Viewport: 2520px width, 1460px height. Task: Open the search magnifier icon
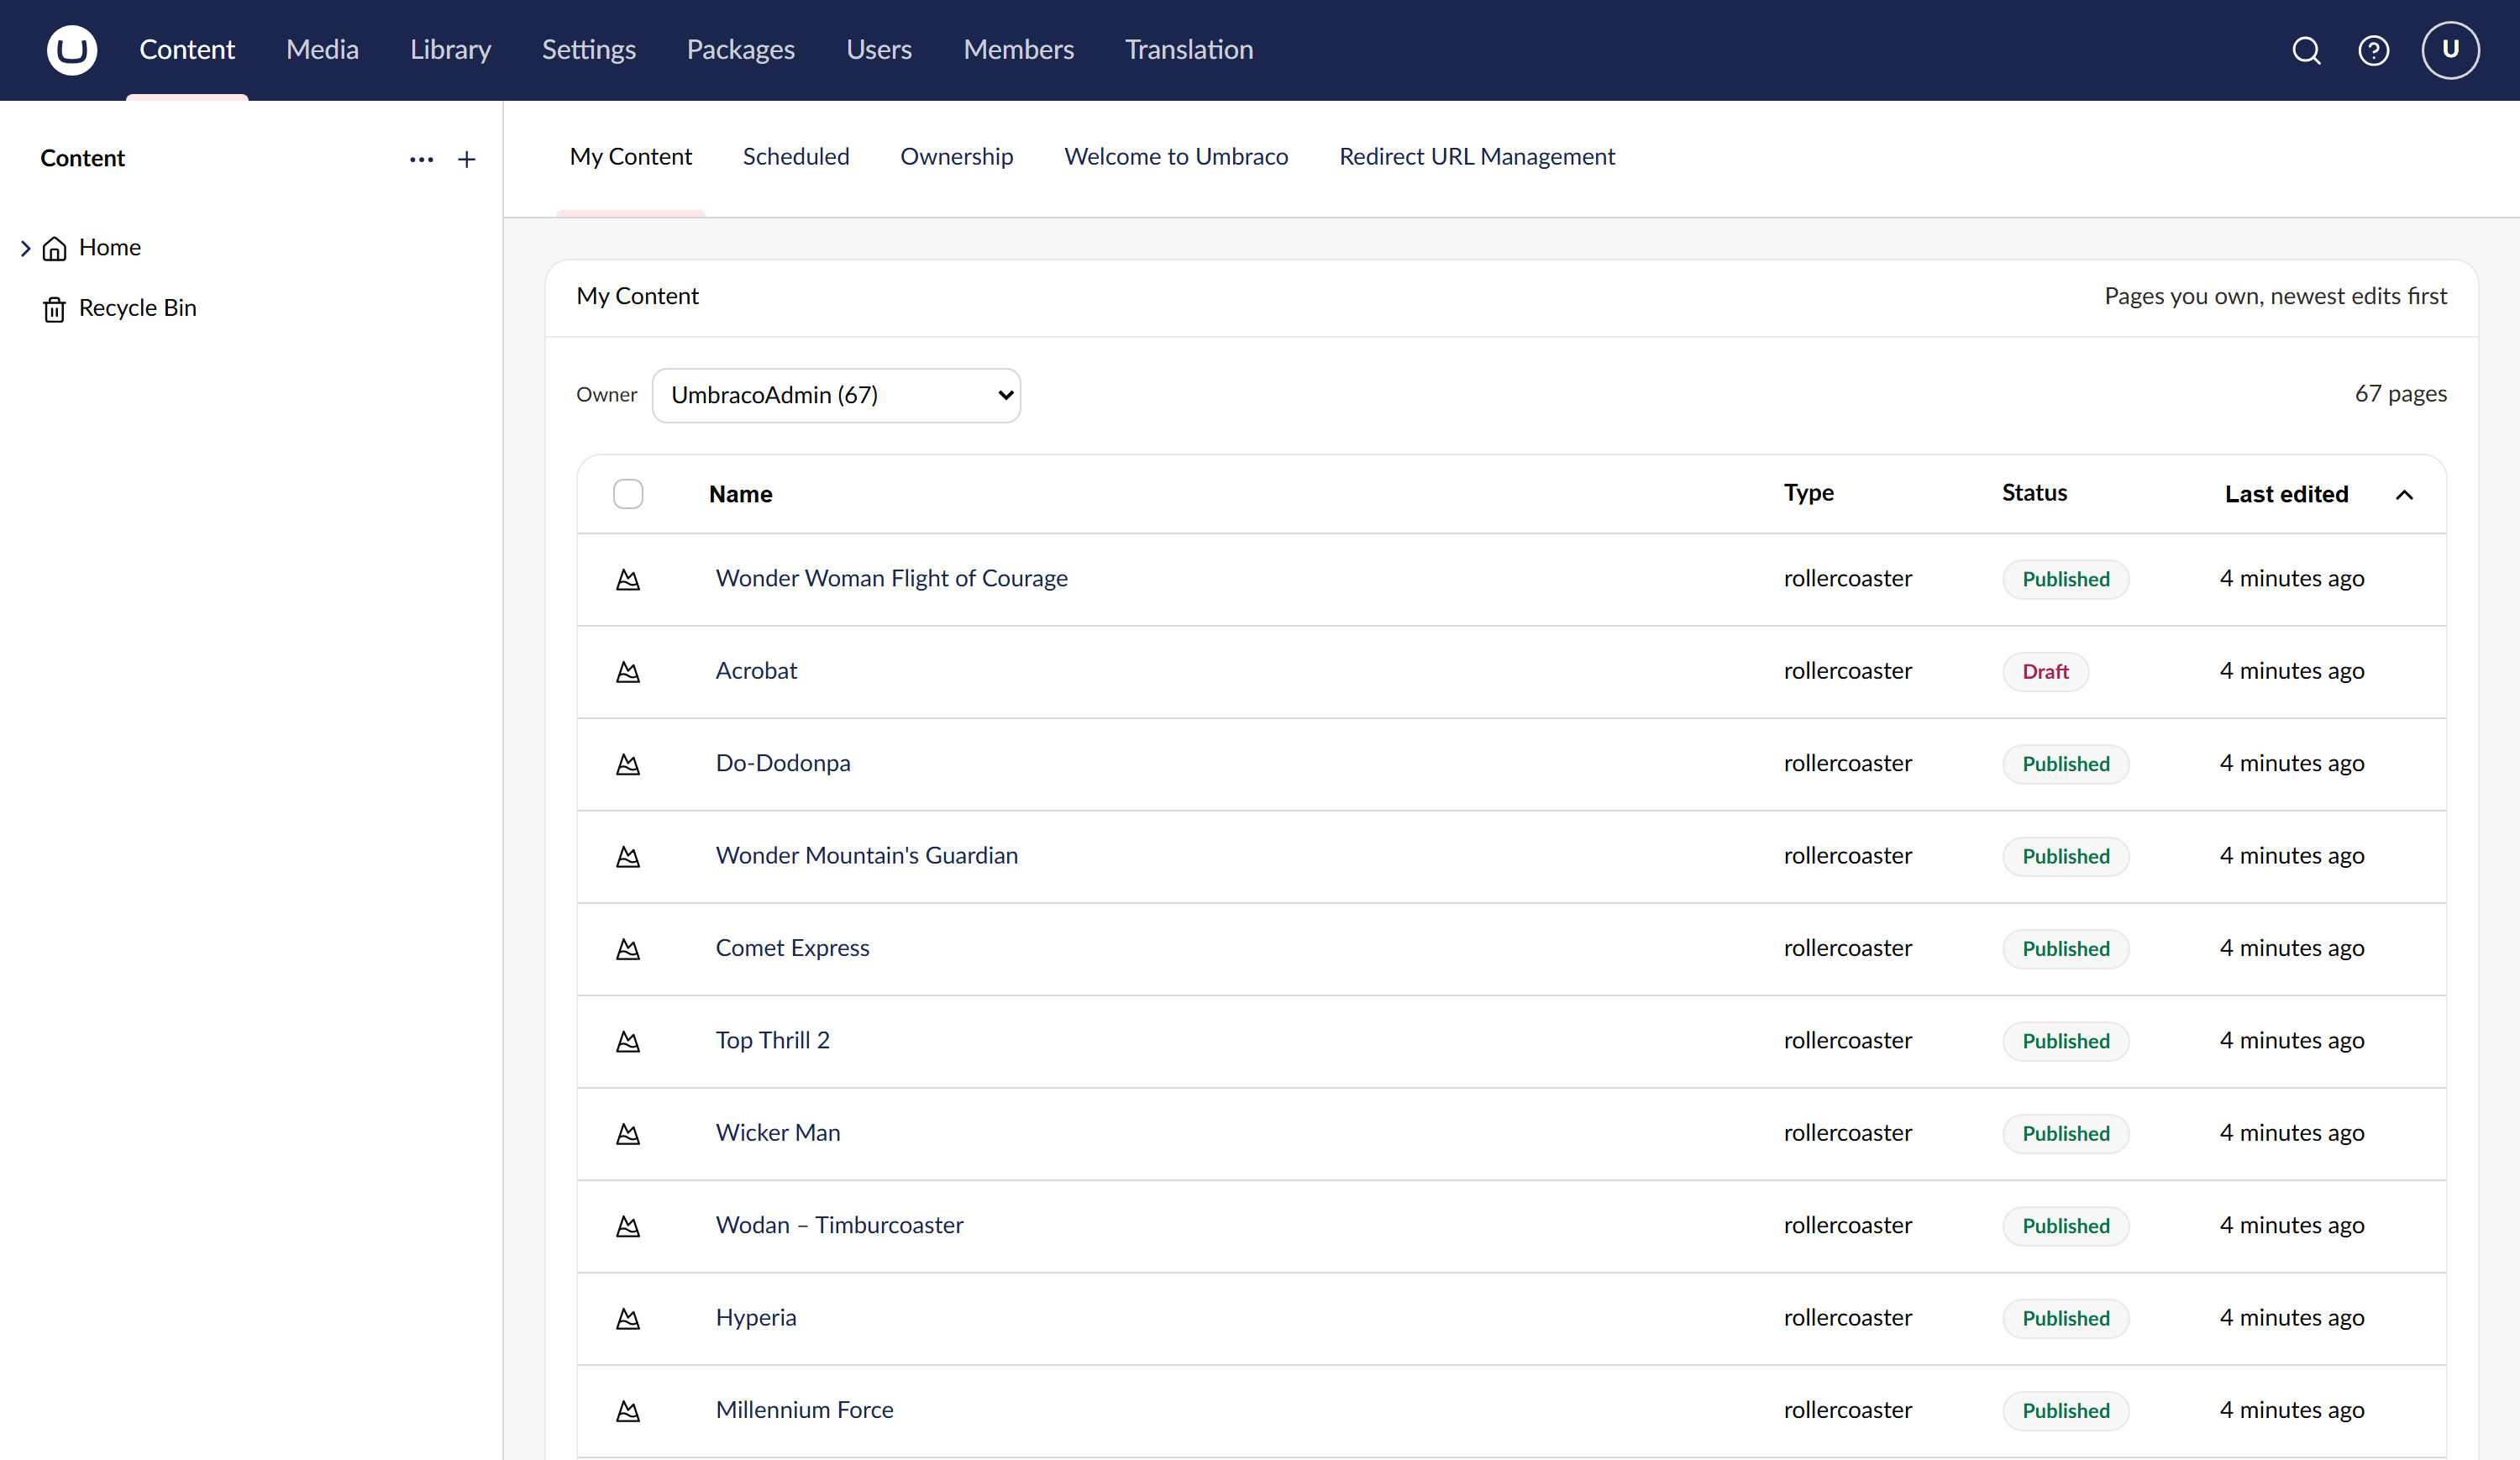click(x=2306, y=50)
